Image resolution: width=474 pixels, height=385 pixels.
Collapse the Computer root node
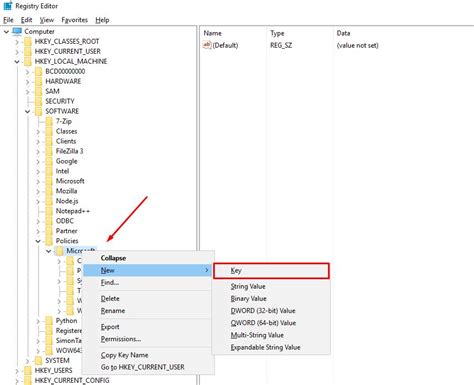point(6,32)
